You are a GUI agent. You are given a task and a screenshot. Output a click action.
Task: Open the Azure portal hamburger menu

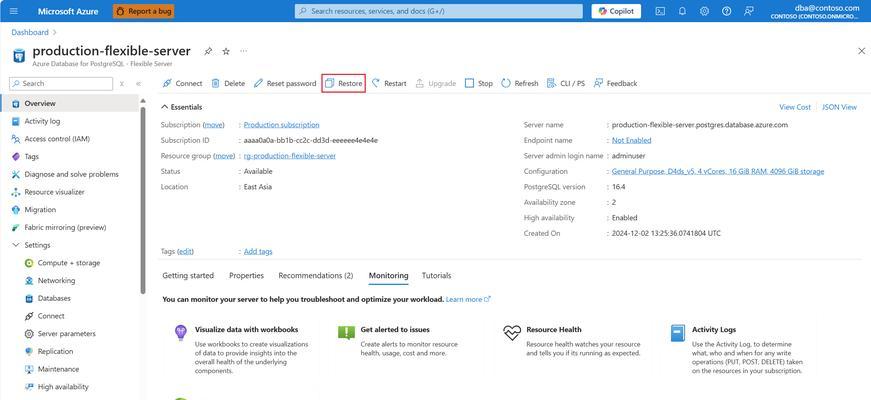[14, 11]
